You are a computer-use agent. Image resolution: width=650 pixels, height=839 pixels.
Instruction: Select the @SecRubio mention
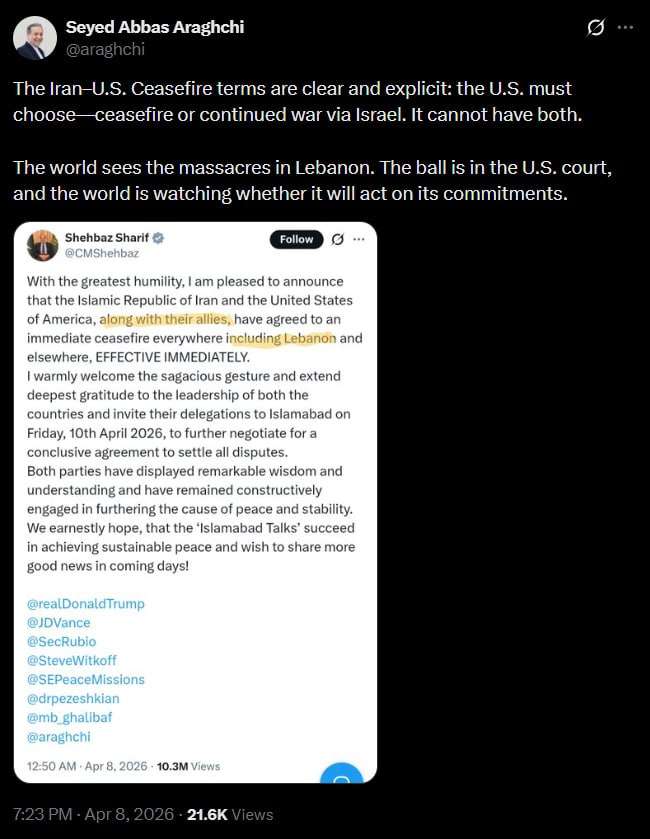tap(62, 641)
